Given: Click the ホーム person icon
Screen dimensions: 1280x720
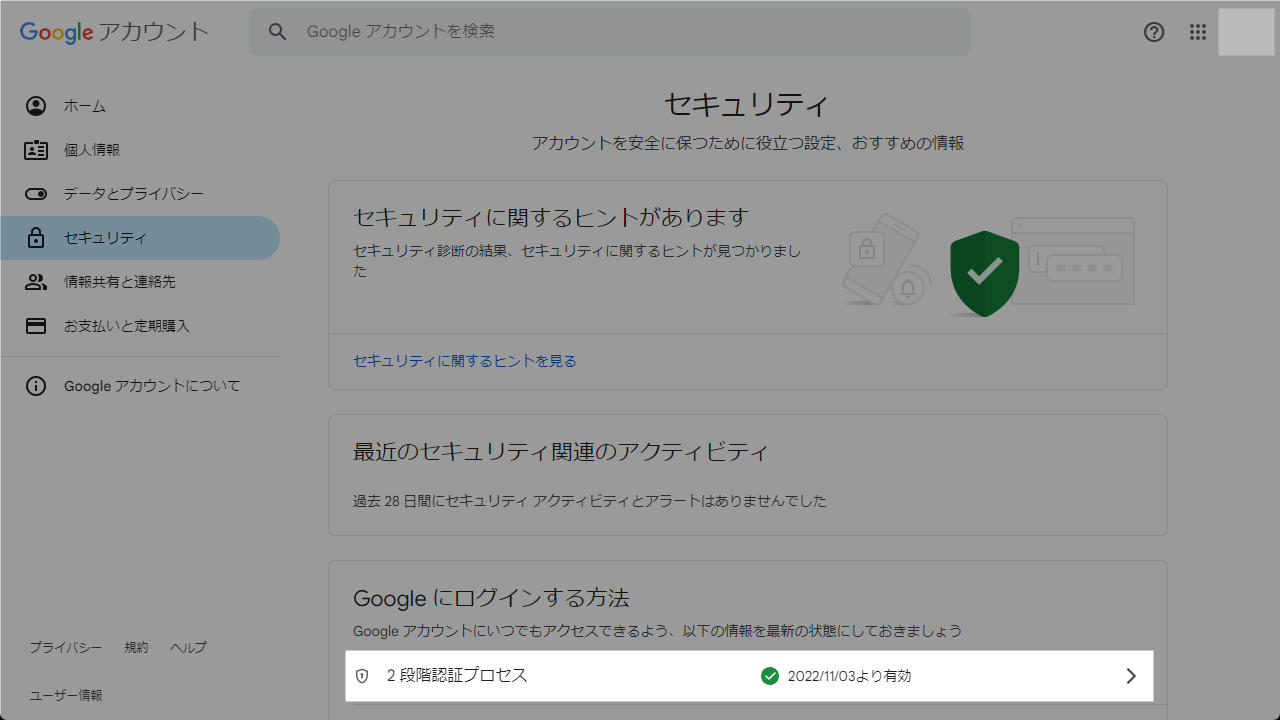Looking at the screenshot, I should pos(36,106).
